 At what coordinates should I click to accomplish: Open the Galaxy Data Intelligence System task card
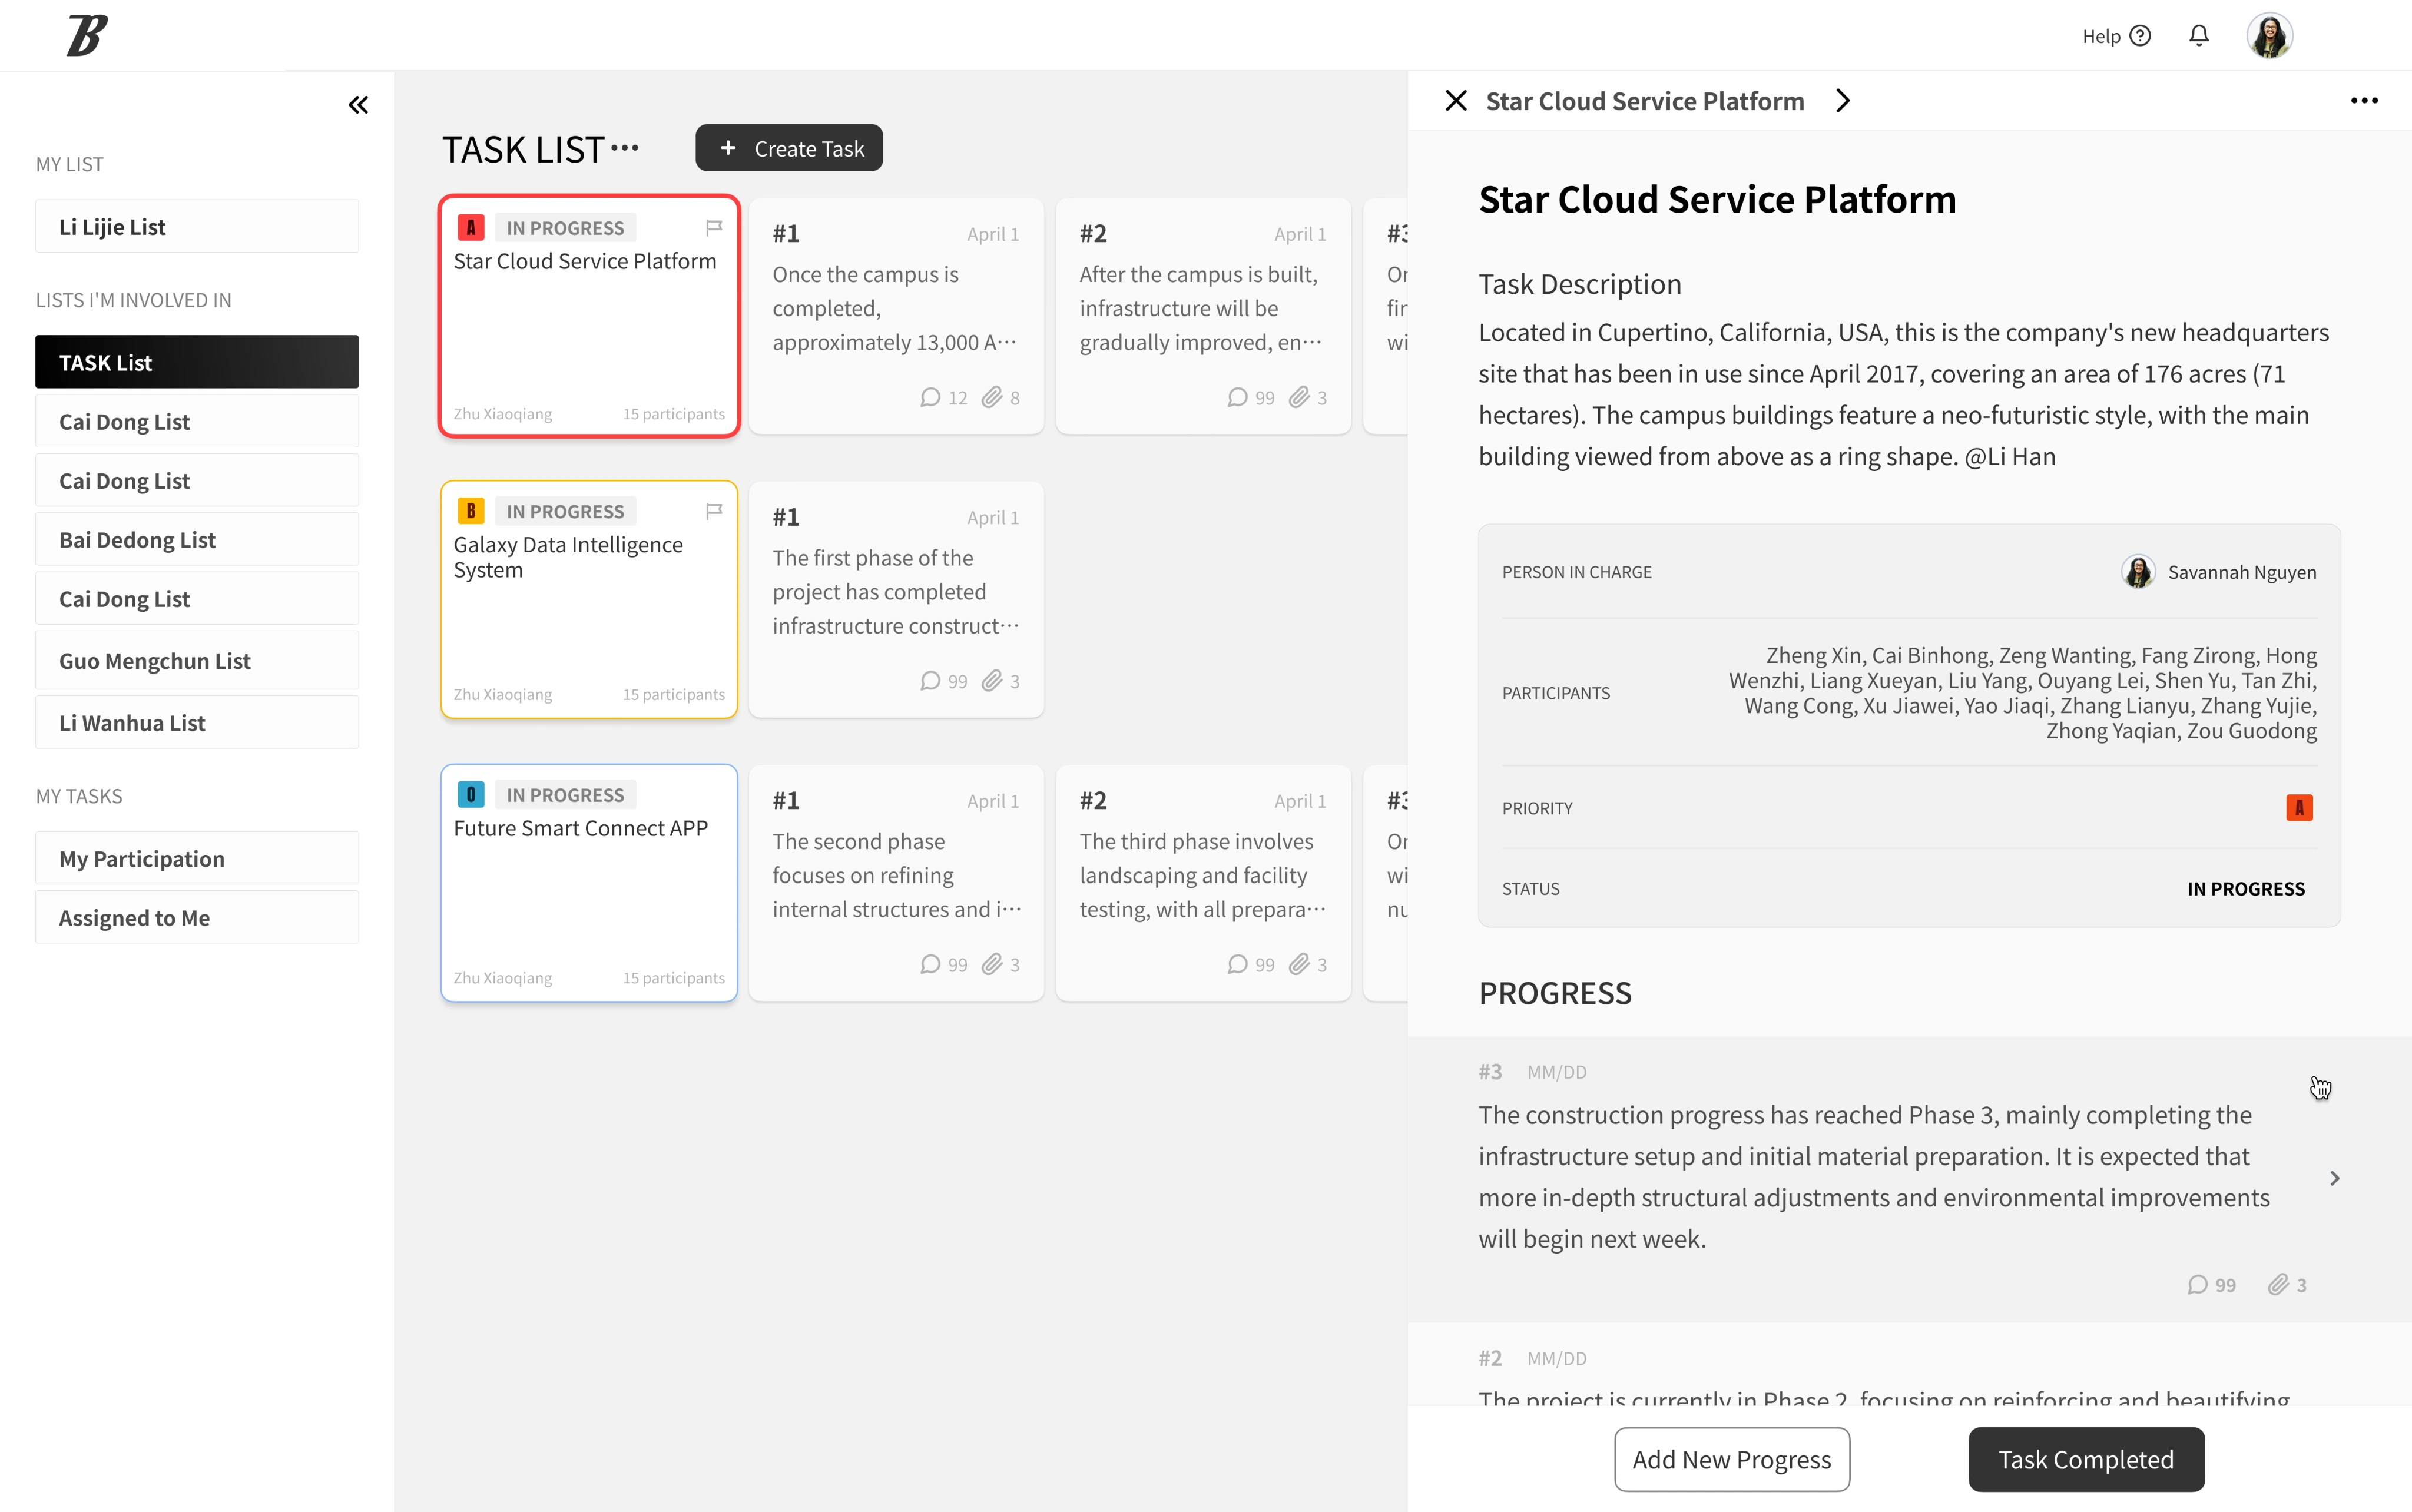click(589, 600)
